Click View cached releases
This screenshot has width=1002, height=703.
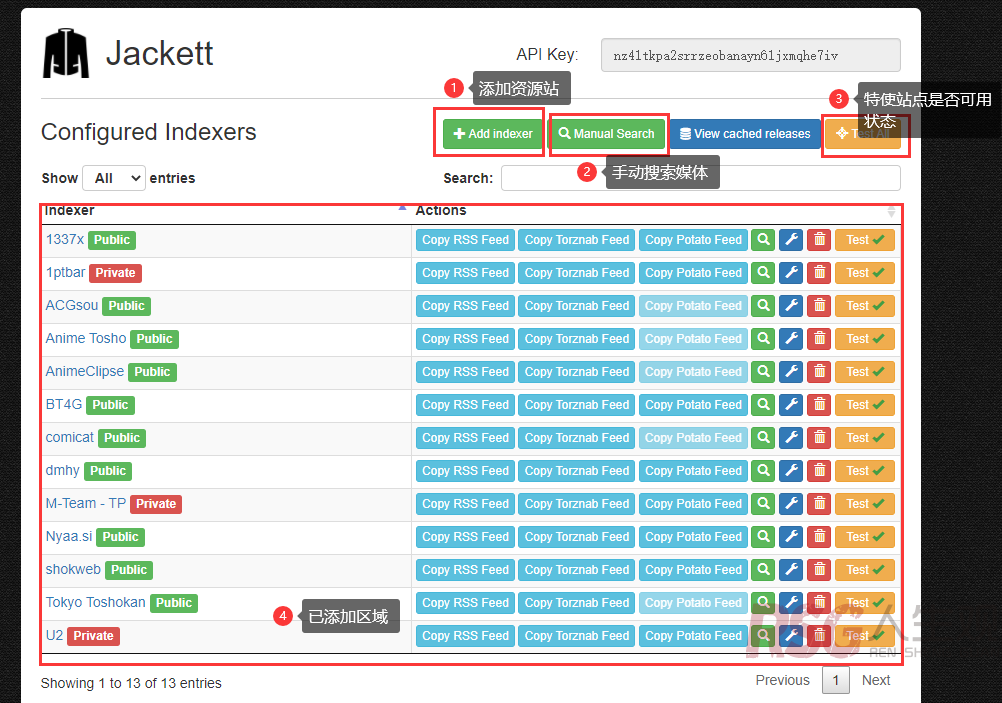pyautogui.click(x=745, y=134)
